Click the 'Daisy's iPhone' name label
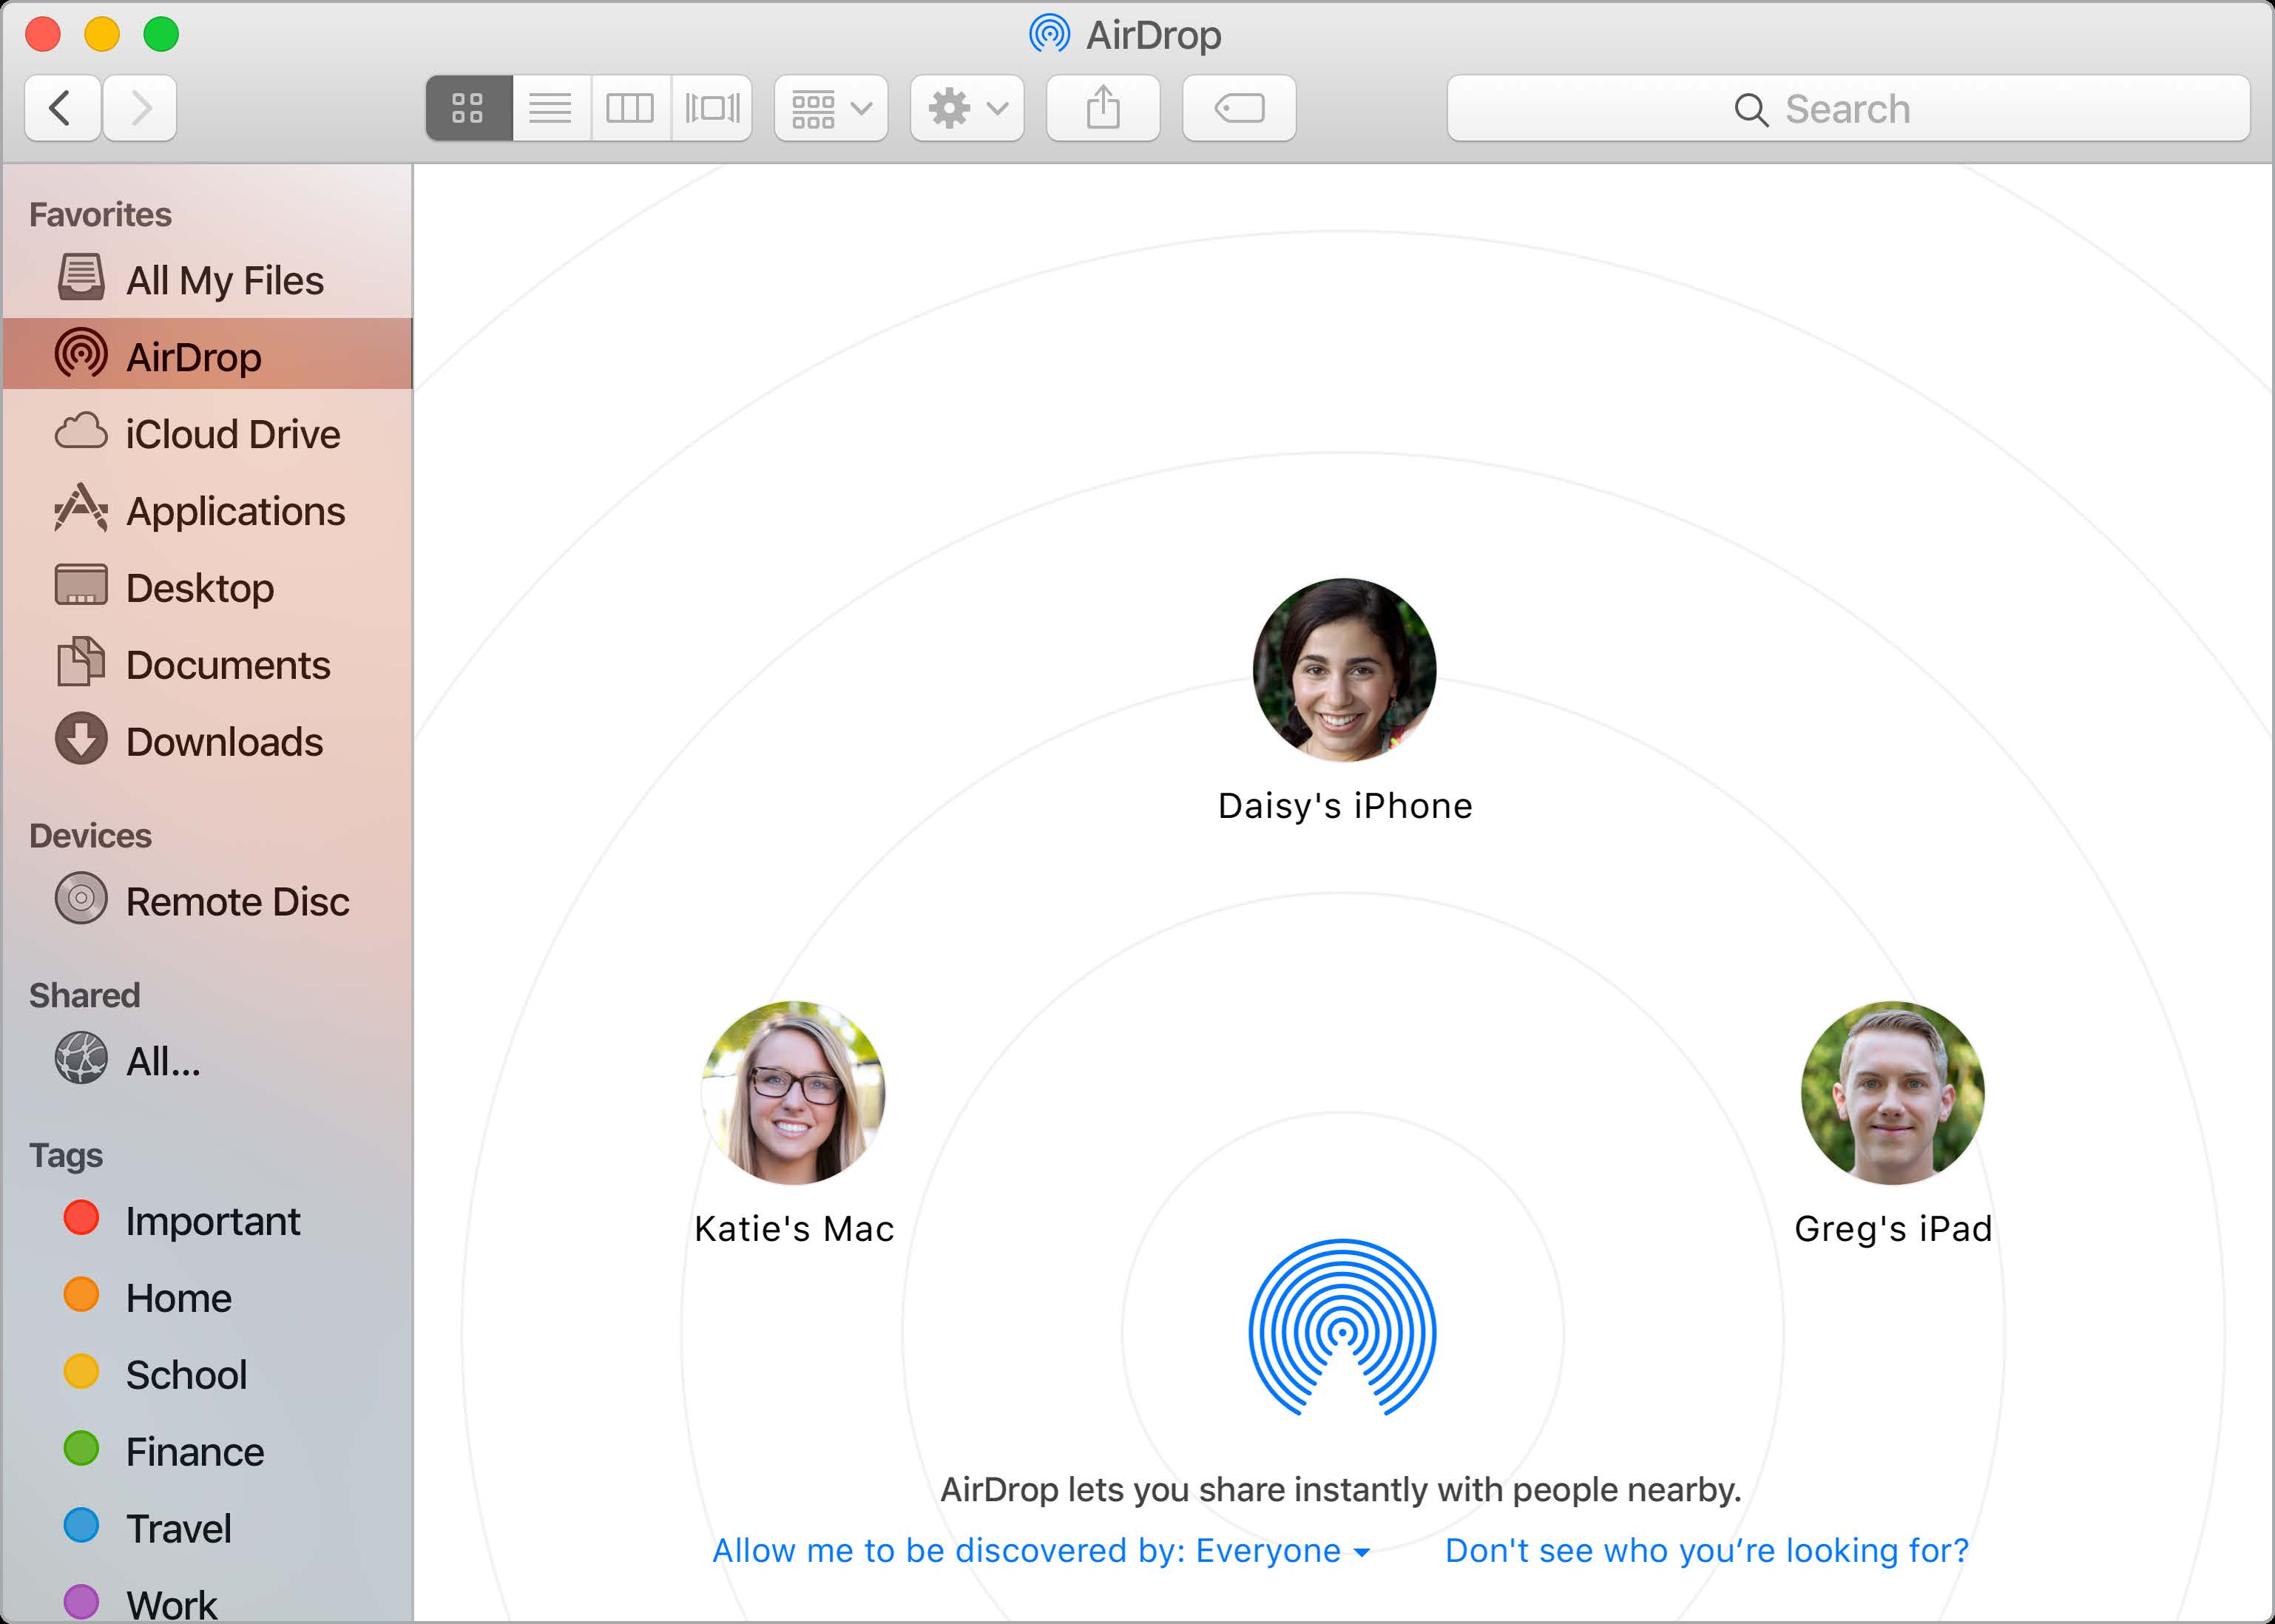Viewport: 2275px width, 1624px height. click(x=1345, y=806)
